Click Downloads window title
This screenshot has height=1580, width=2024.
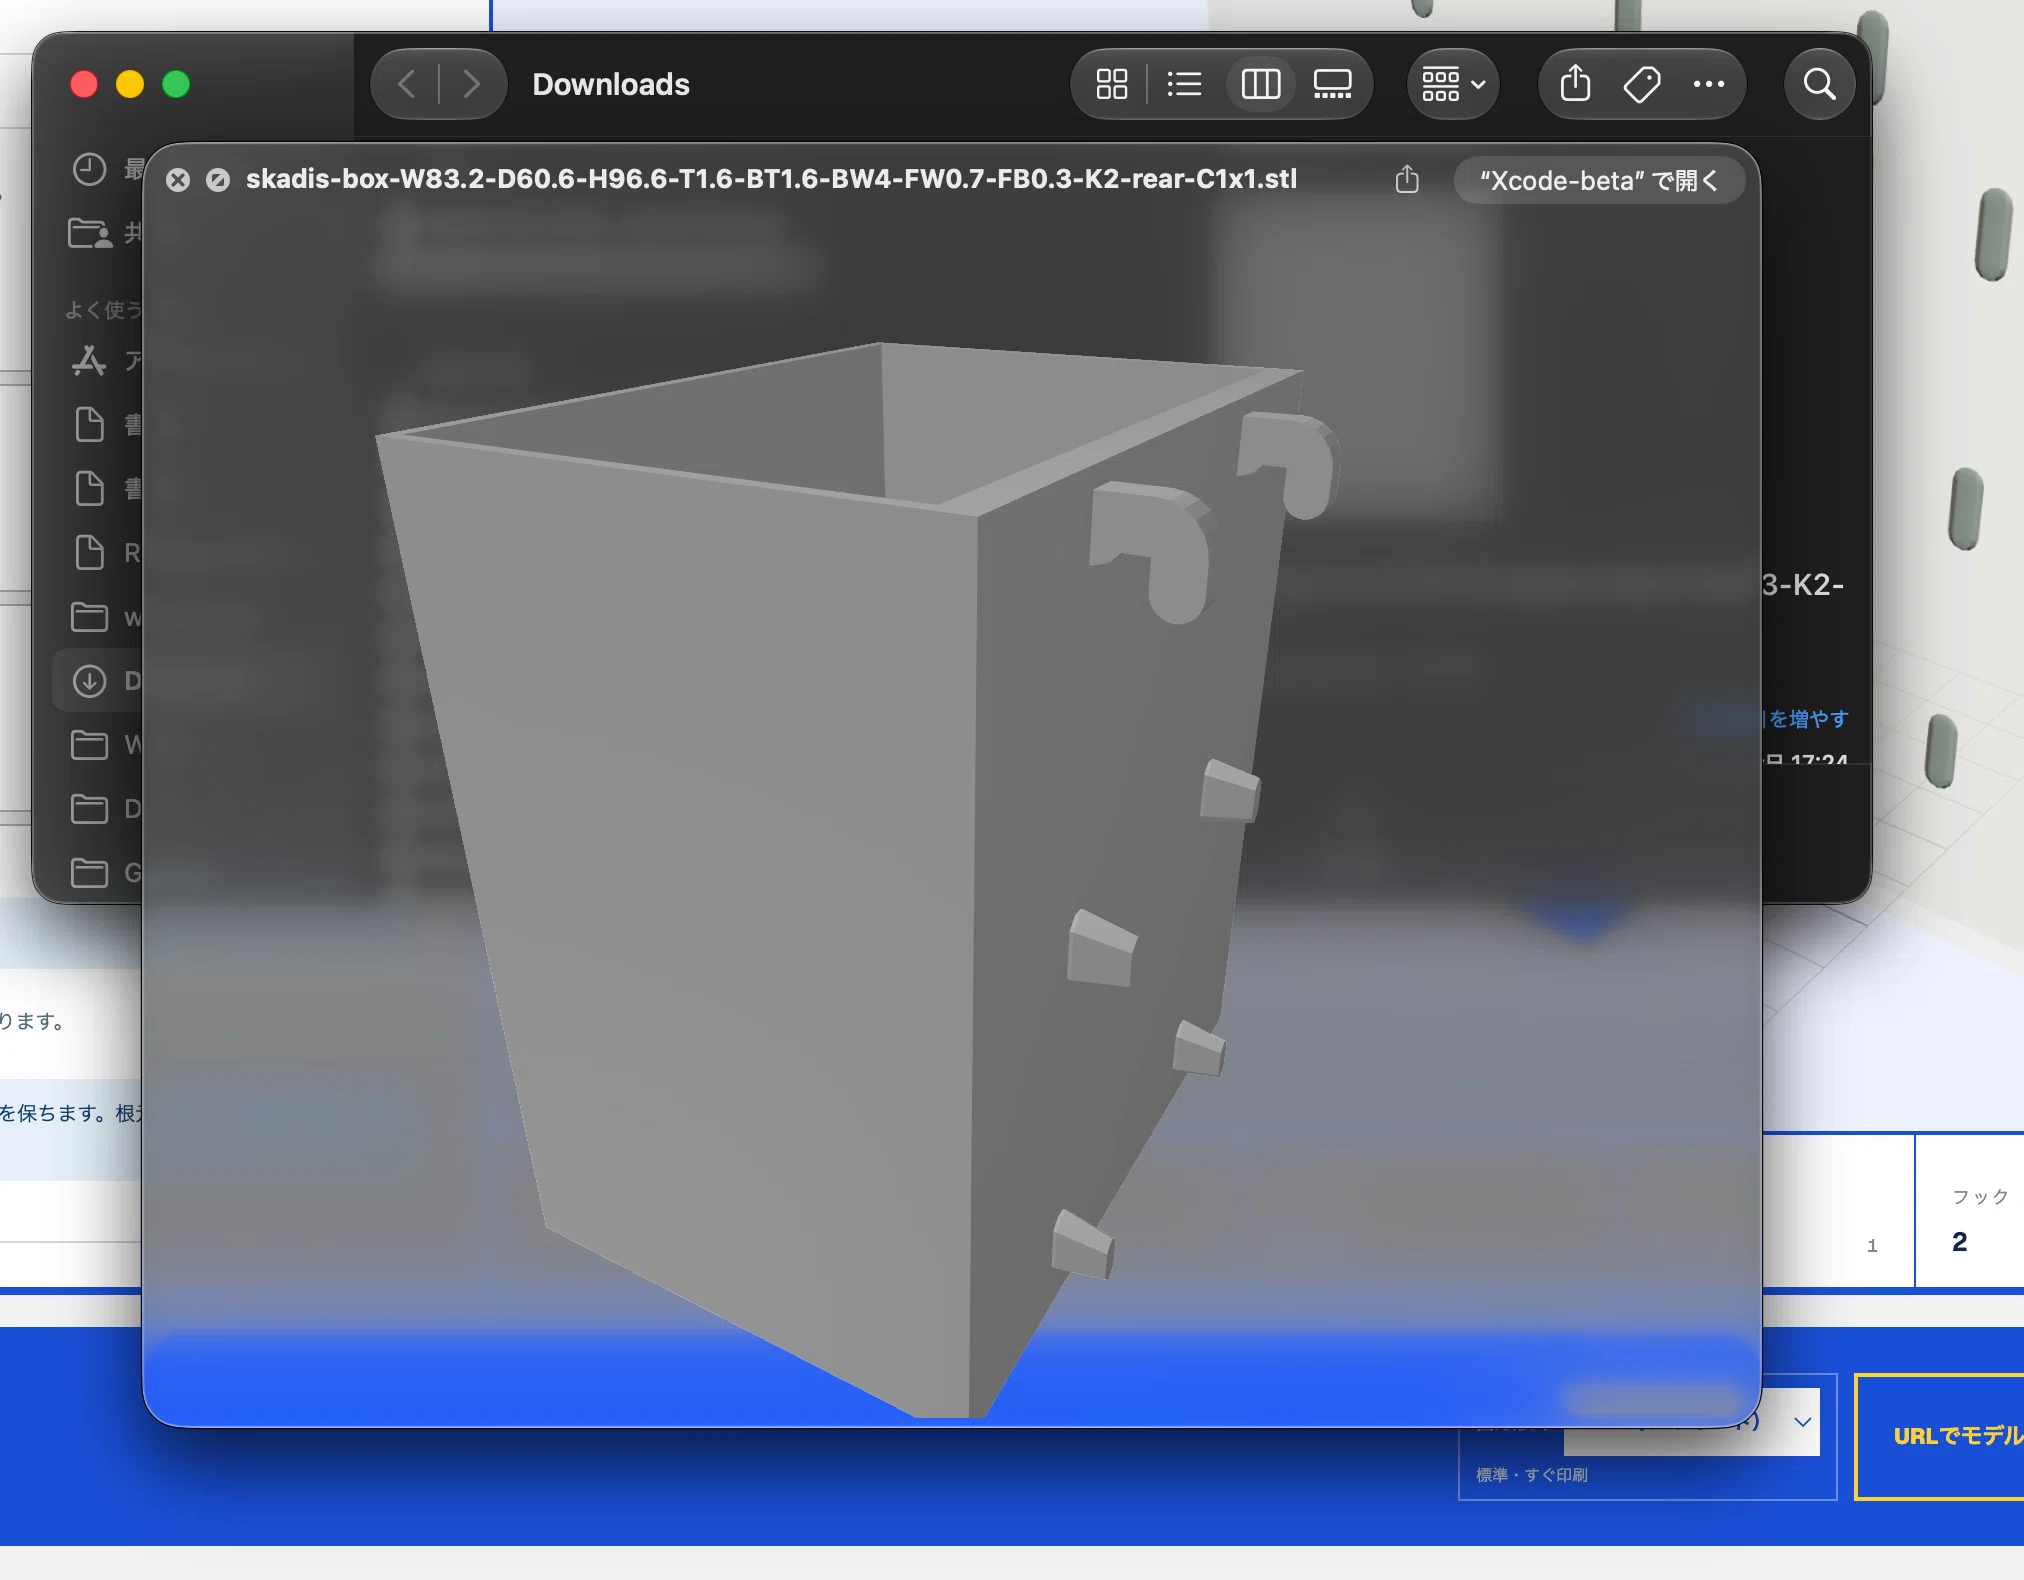click(x=611, y=84)
